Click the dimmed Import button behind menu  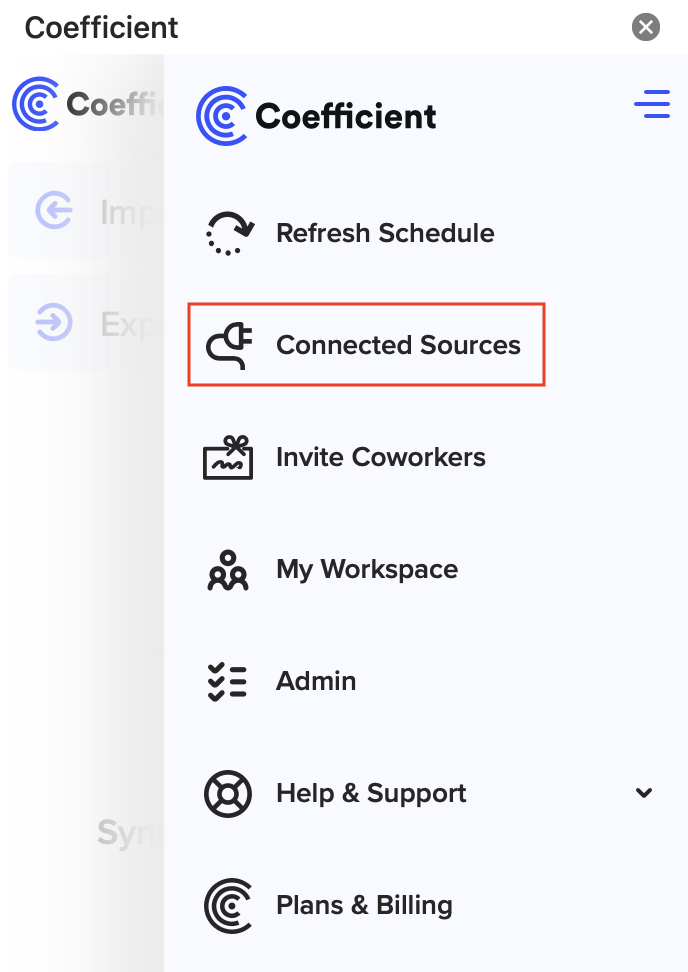pos(85,211)
